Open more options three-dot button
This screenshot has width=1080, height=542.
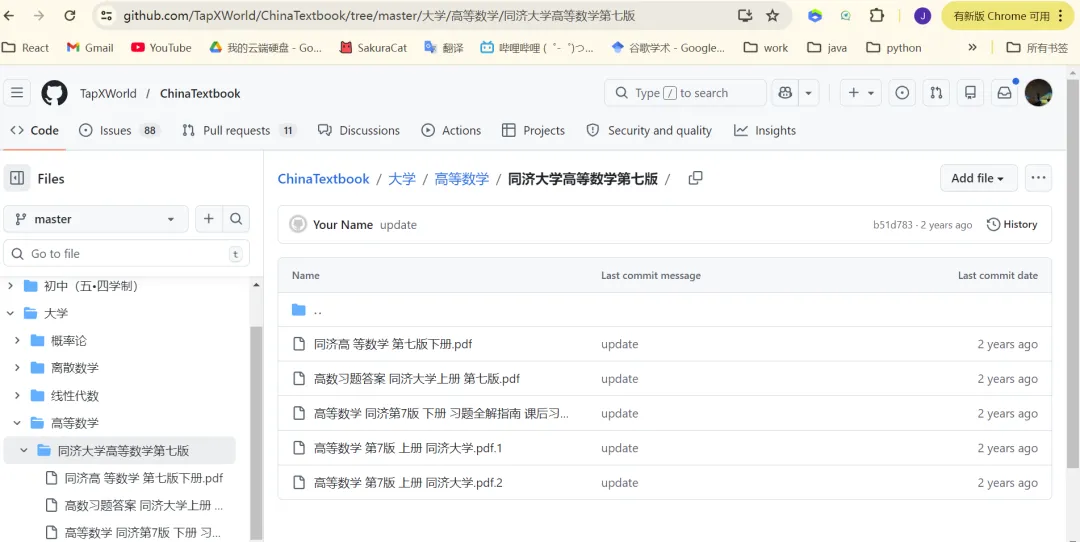point(1039,178)
